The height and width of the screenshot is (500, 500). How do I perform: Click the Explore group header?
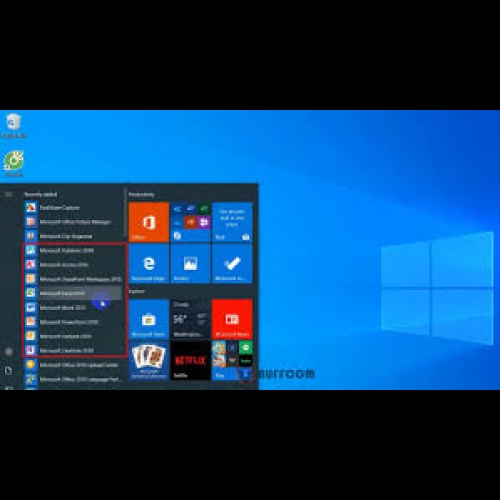tap(137, 291)
